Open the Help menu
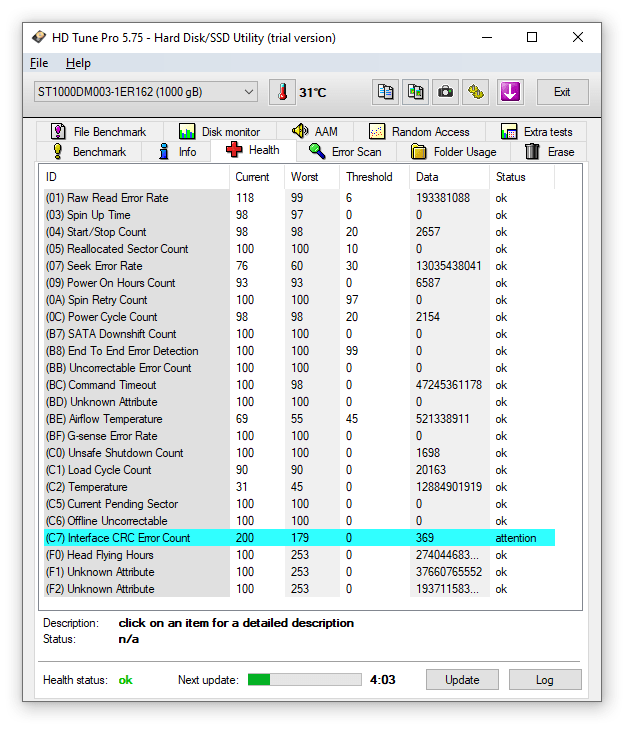Screen dimensions: 629x730 pyautogui.click(x=78, y=63)
